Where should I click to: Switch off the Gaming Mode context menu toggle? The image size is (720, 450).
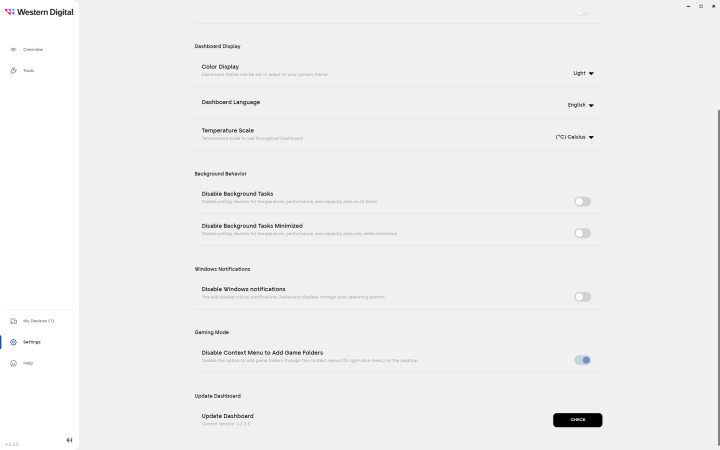[582, 360]
